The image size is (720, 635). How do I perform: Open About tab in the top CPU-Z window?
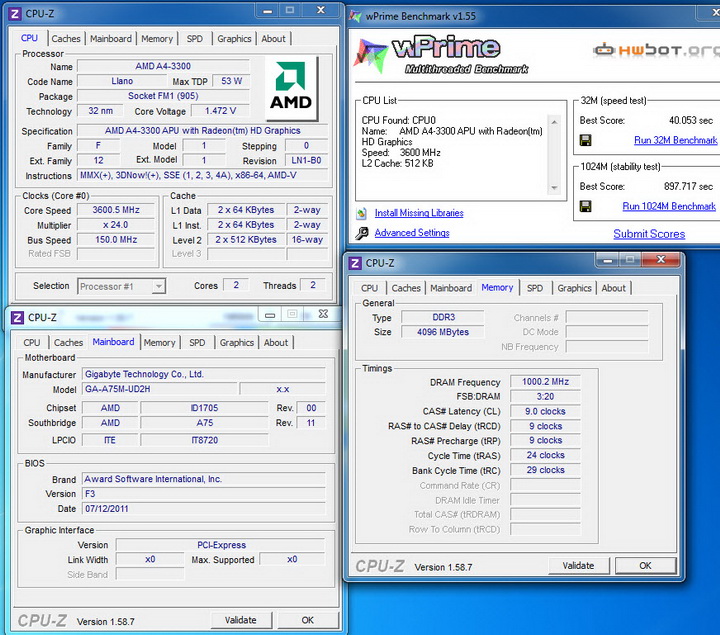click(274, 39)
